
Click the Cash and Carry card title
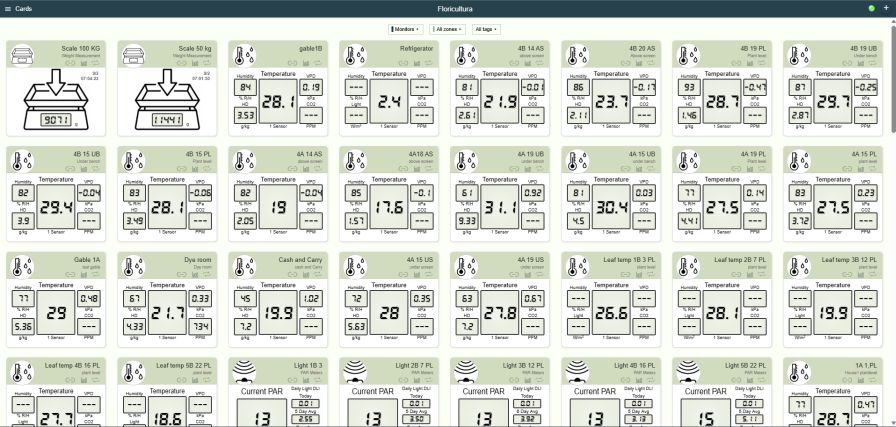point(301,260)
